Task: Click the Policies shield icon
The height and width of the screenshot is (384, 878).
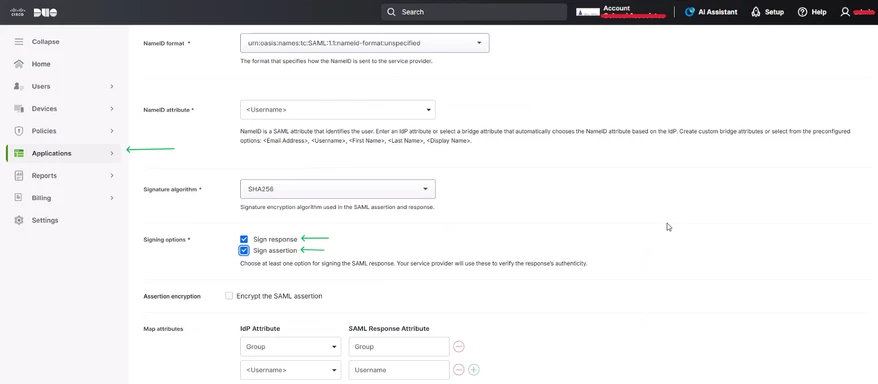Action: coord(19,131)
